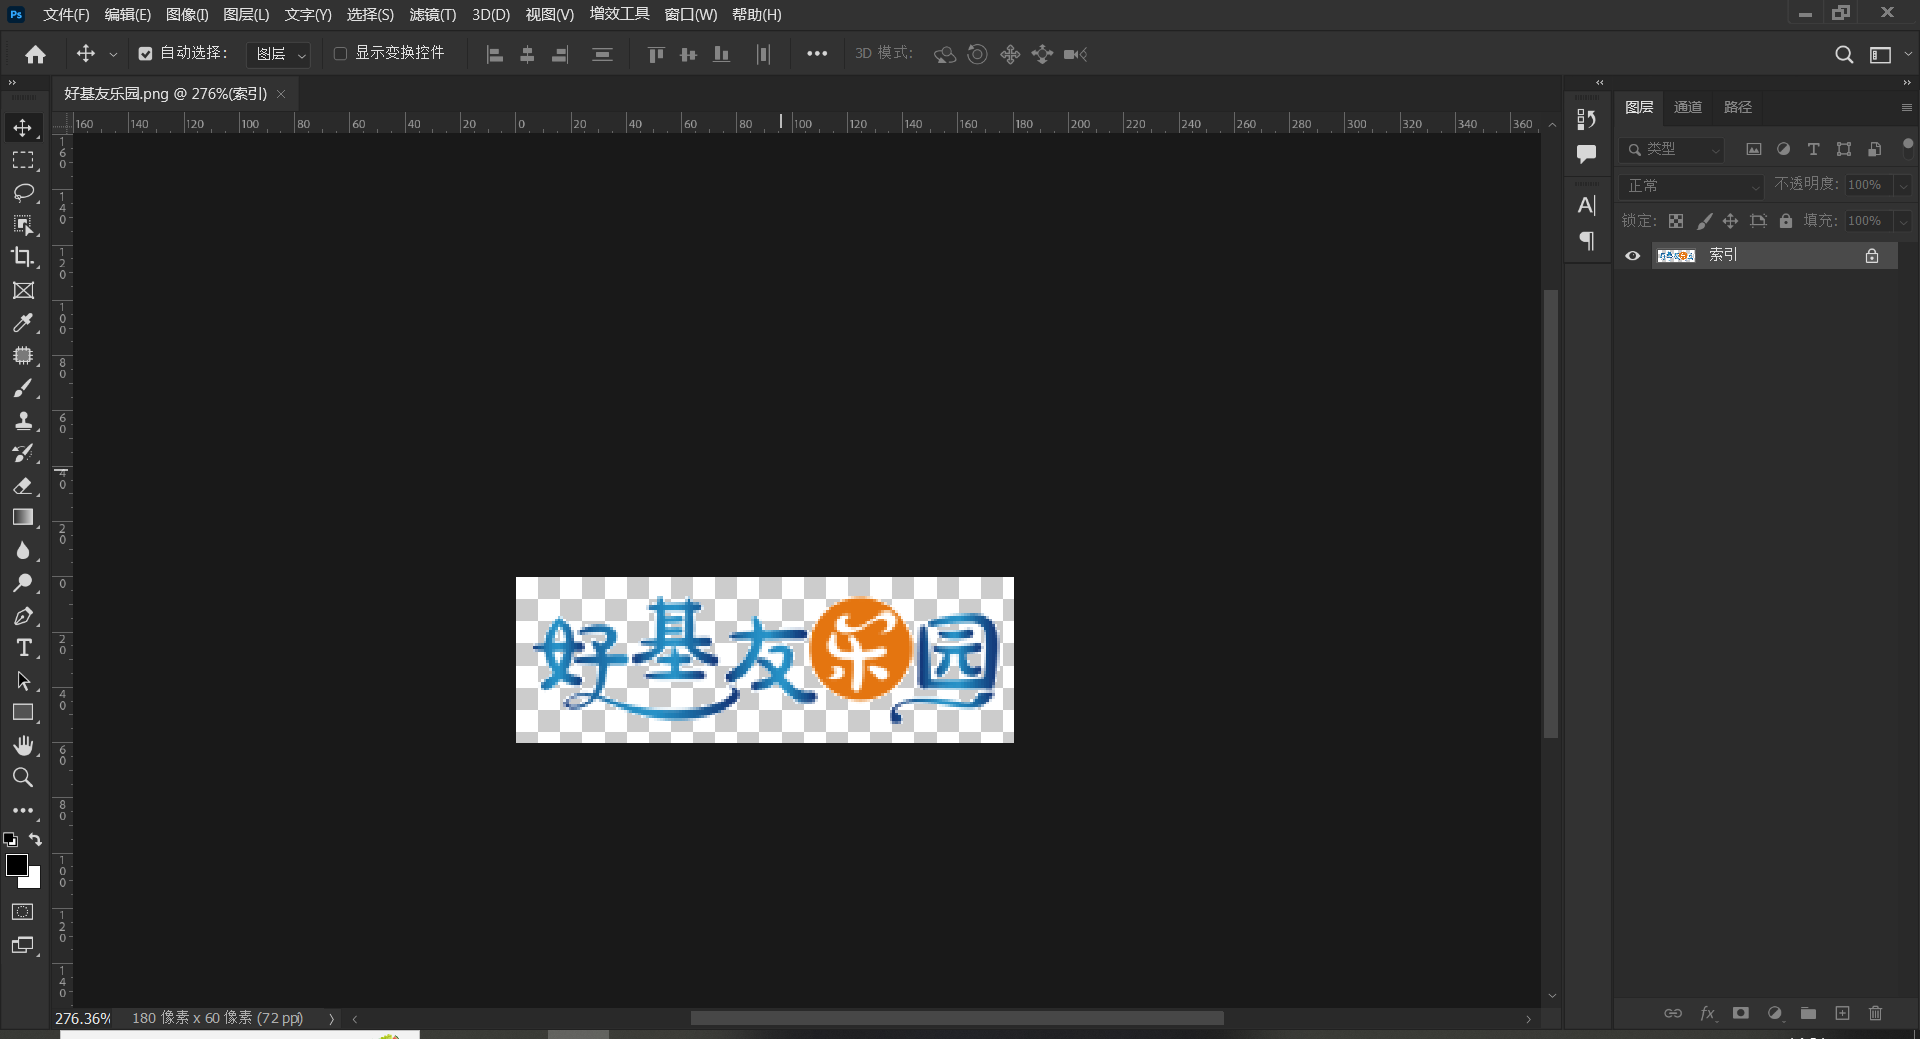The image size is (1920, 1039).
Task: Open the layer styles fx menu
Action: pyautogui.click(x=1707, y=1013)
